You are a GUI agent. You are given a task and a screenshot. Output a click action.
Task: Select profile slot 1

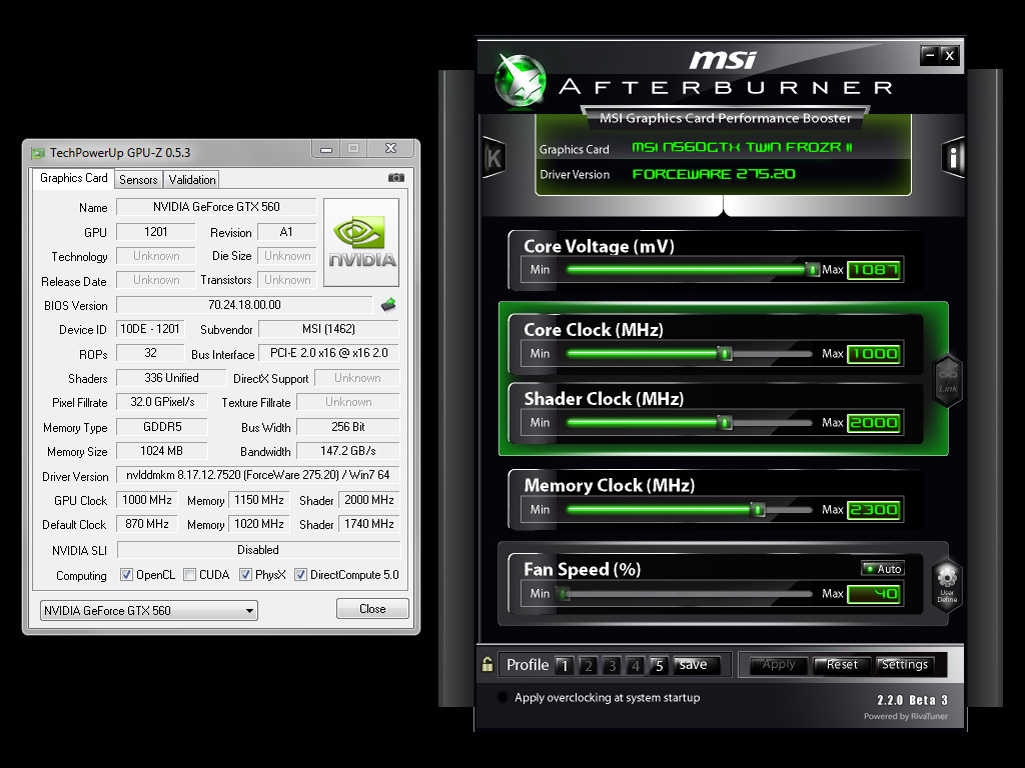tap(565, 665)
